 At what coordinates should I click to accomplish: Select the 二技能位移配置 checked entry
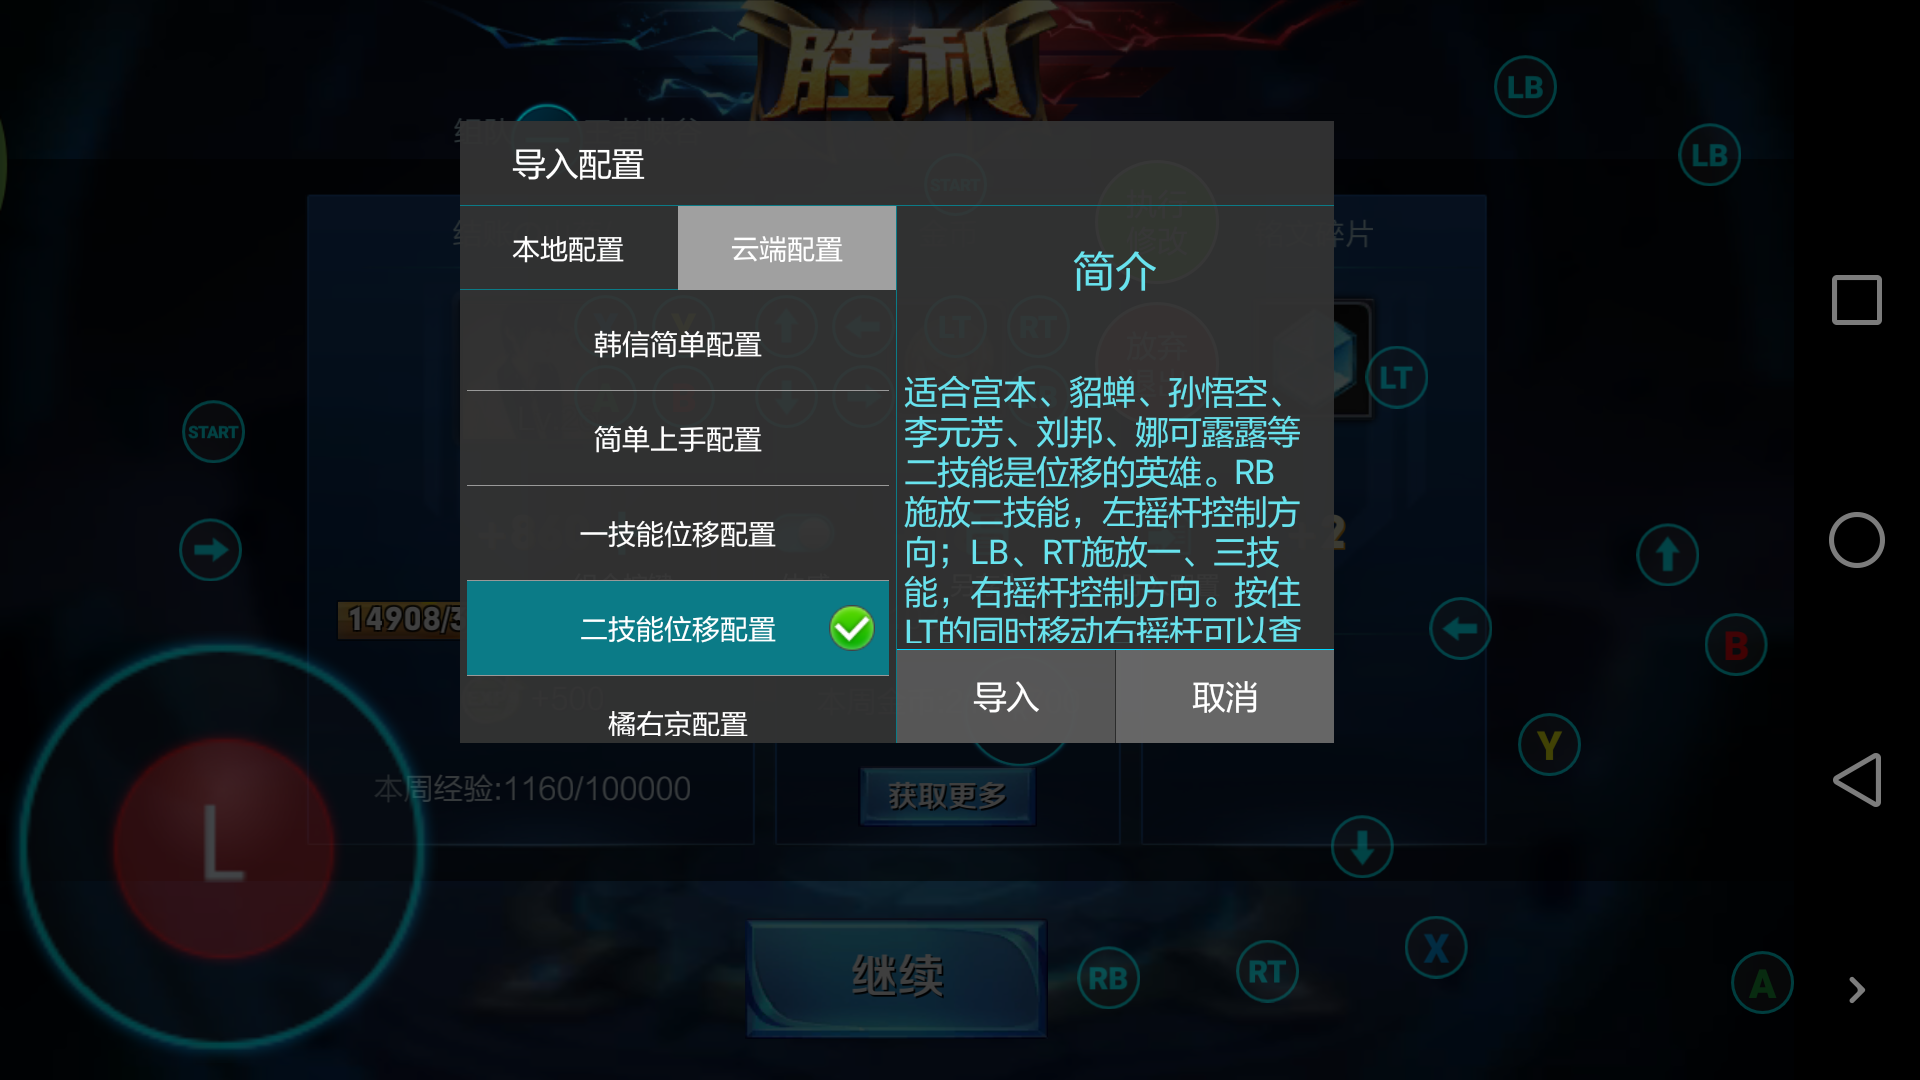point(678,629)
